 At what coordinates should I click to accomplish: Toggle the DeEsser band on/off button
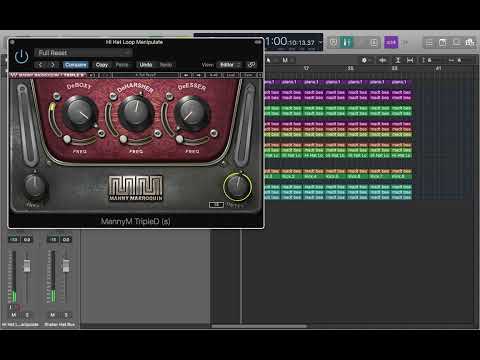click(169, 97)
